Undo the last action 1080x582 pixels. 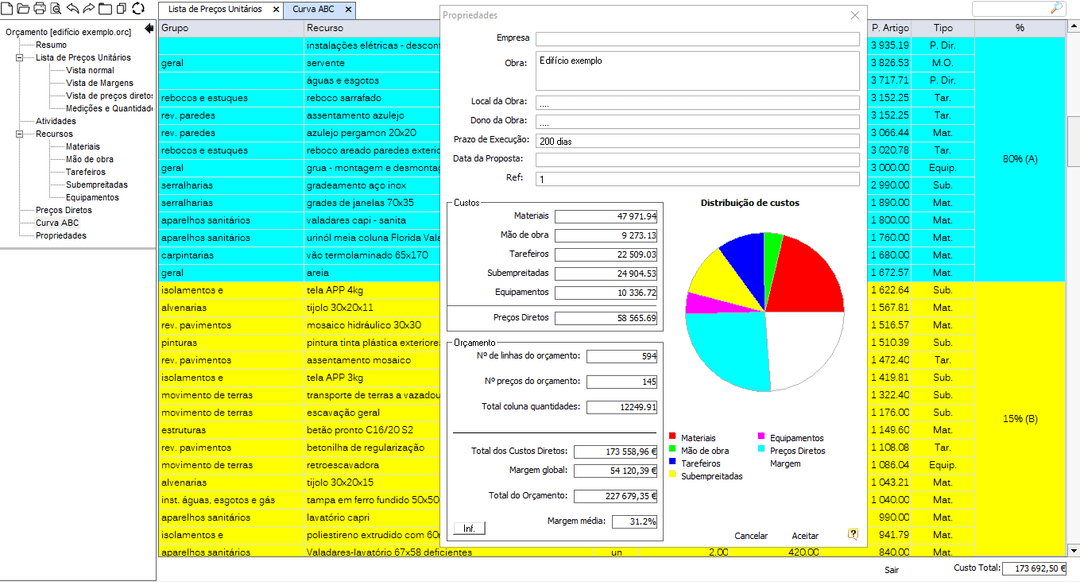pyautogui.click(x=73, y=8)
